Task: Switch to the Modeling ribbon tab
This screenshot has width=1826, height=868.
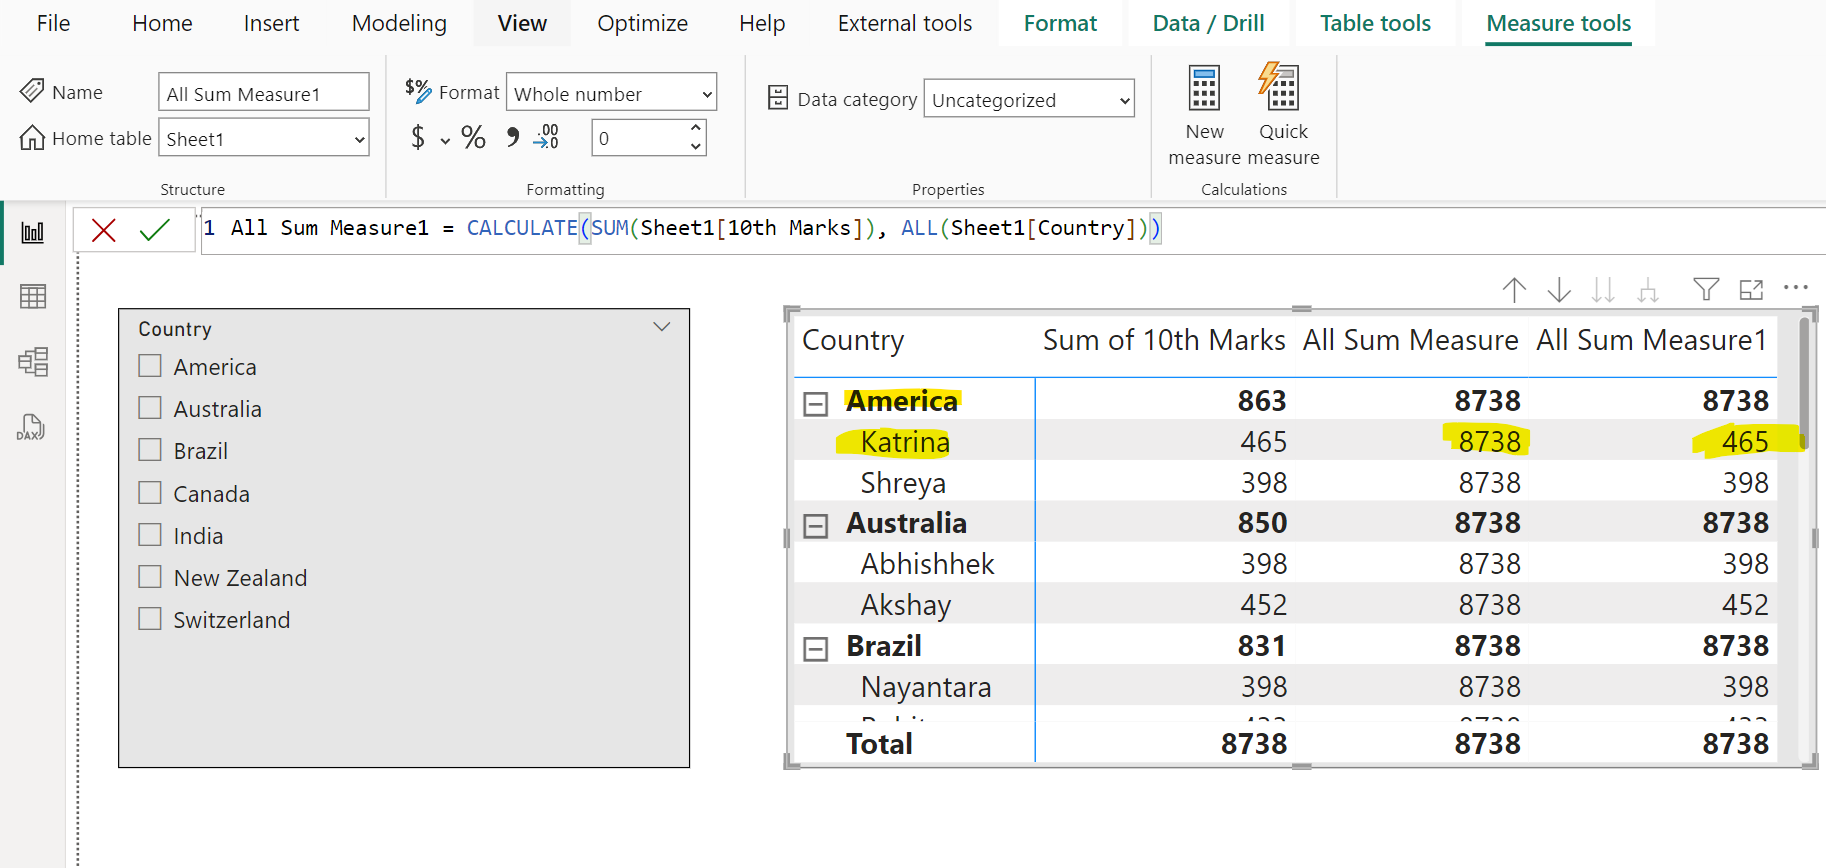Action: [x=399, y=23]
